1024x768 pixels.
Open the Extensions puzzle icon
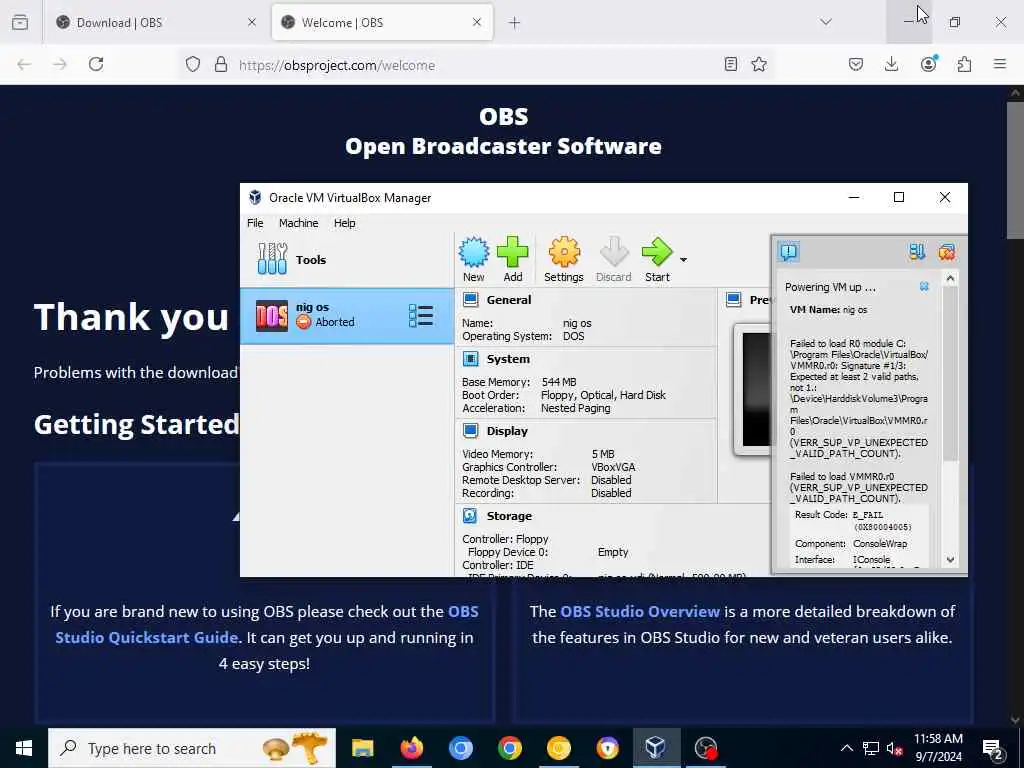pyautogui.click(x=964, y=64)
